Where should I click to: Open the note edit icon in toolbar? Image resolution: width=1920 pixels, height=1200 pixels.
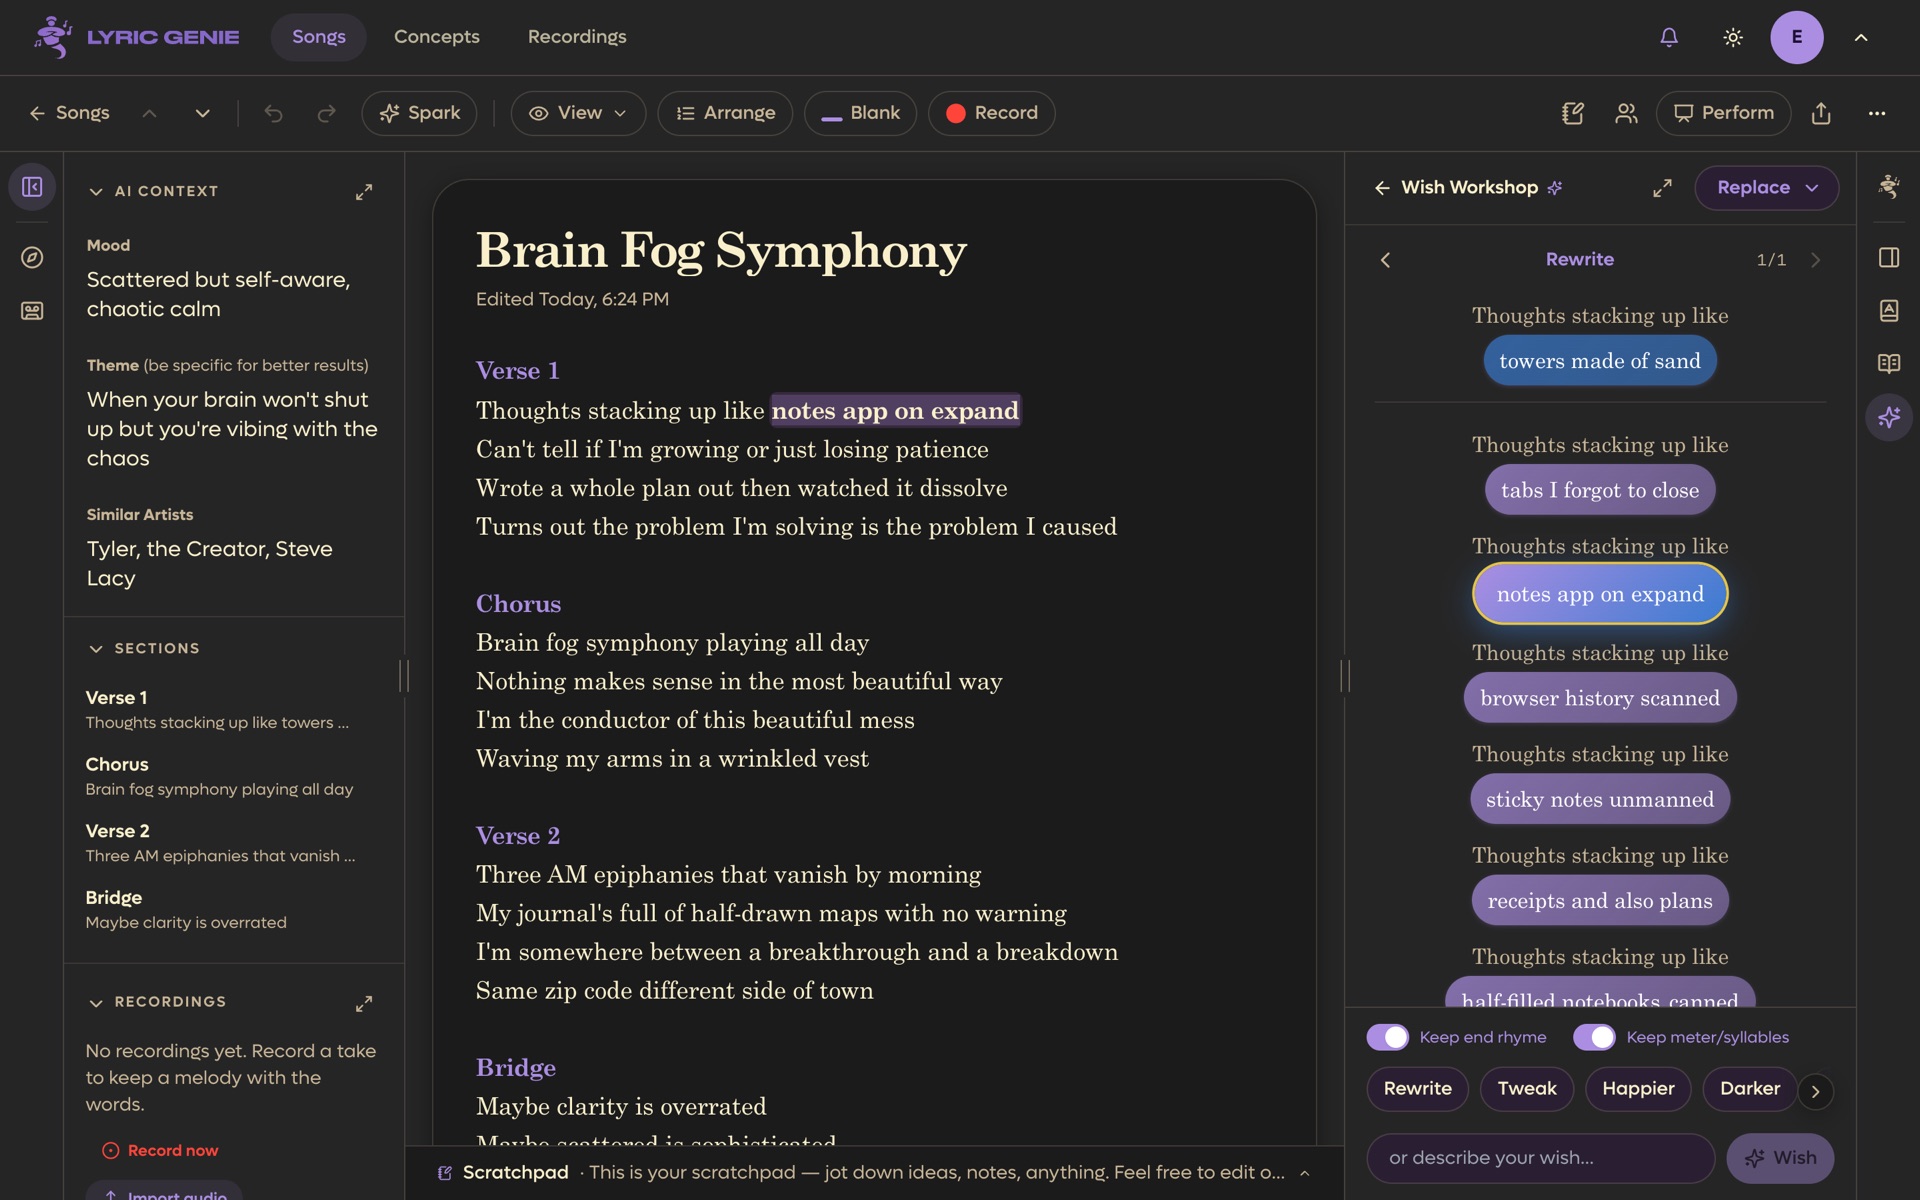point(1573,113)
